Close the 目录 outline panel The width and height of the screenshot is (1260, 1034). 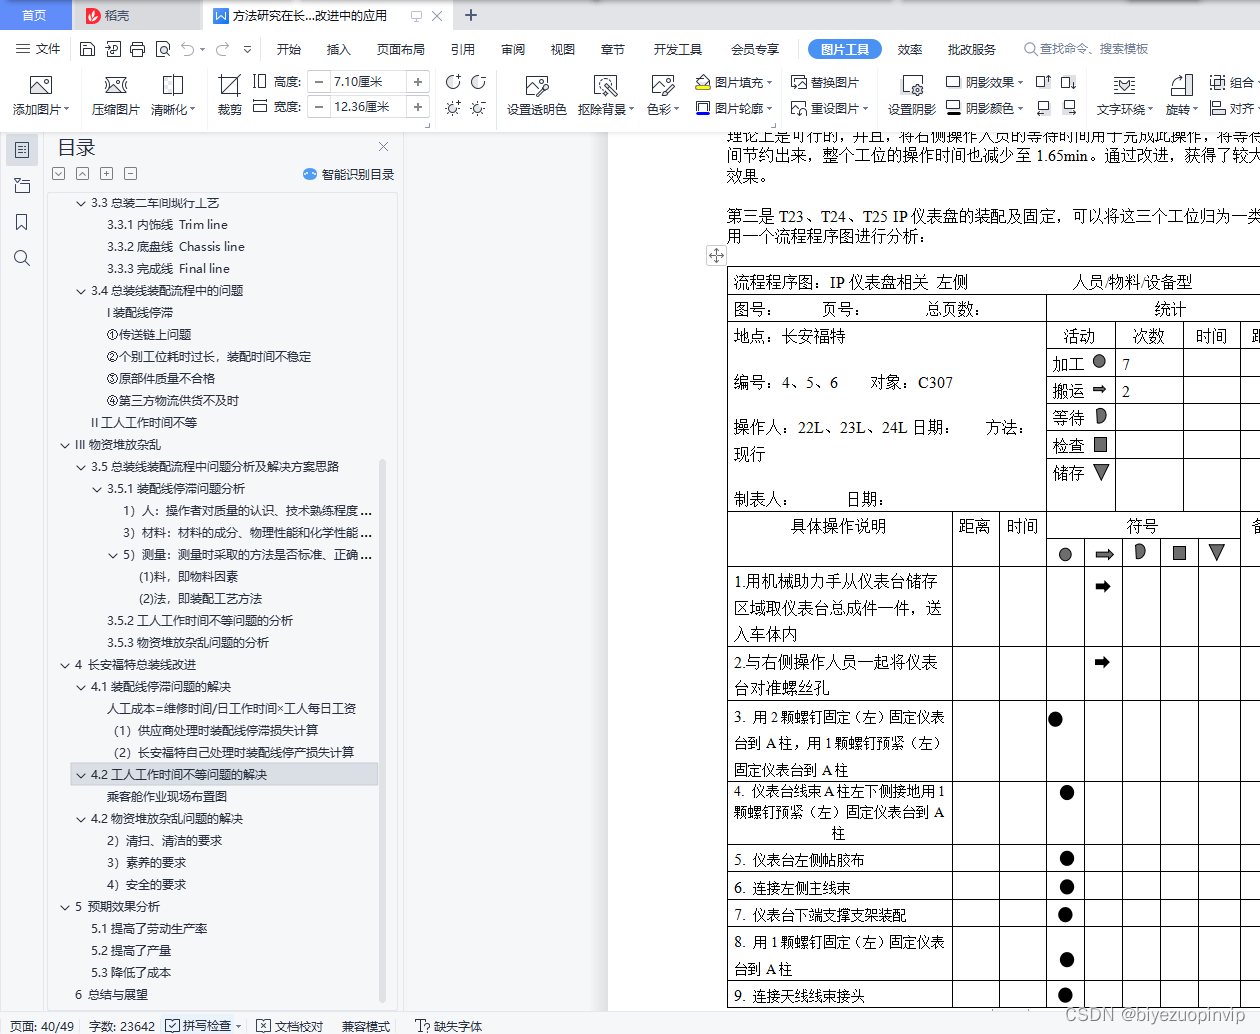(x=383, y=147)
